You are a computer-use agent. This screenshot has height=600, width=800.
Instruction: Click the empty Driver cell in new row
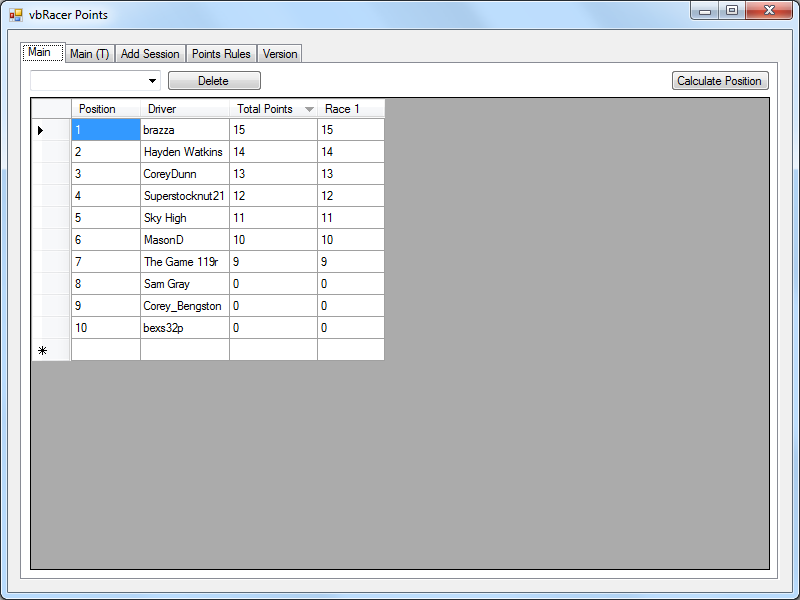tap(184, 350)
